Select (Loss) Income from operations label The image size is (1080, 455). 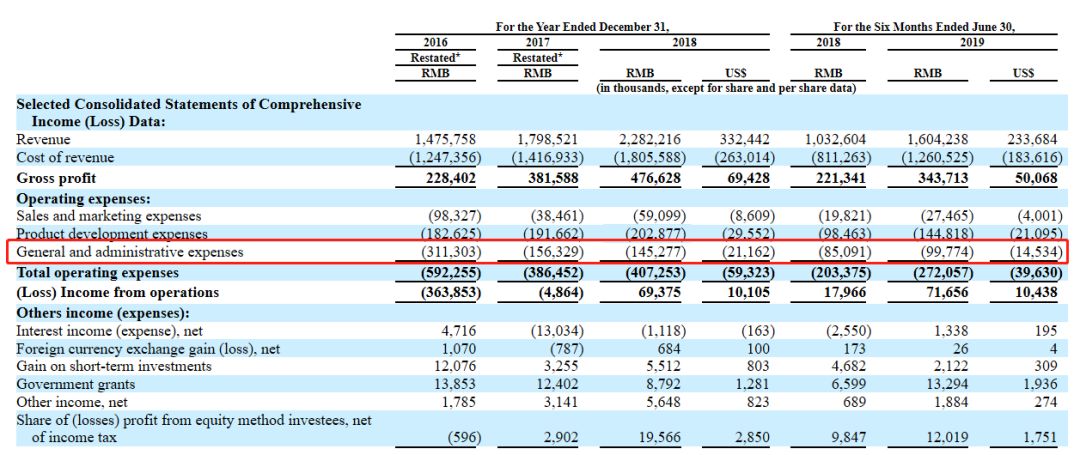(117, 293)
